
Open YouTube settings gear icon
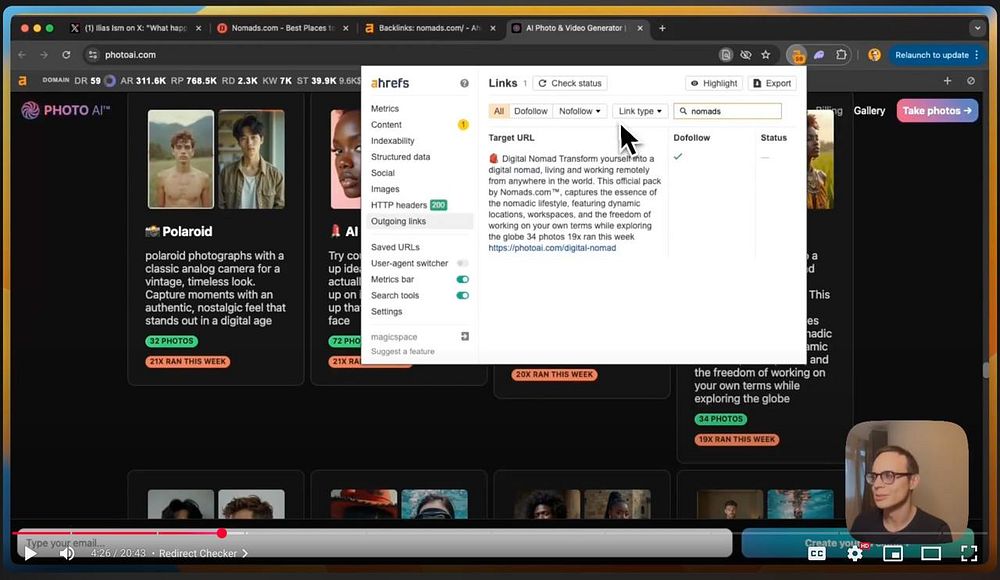(x=855, y=553)
